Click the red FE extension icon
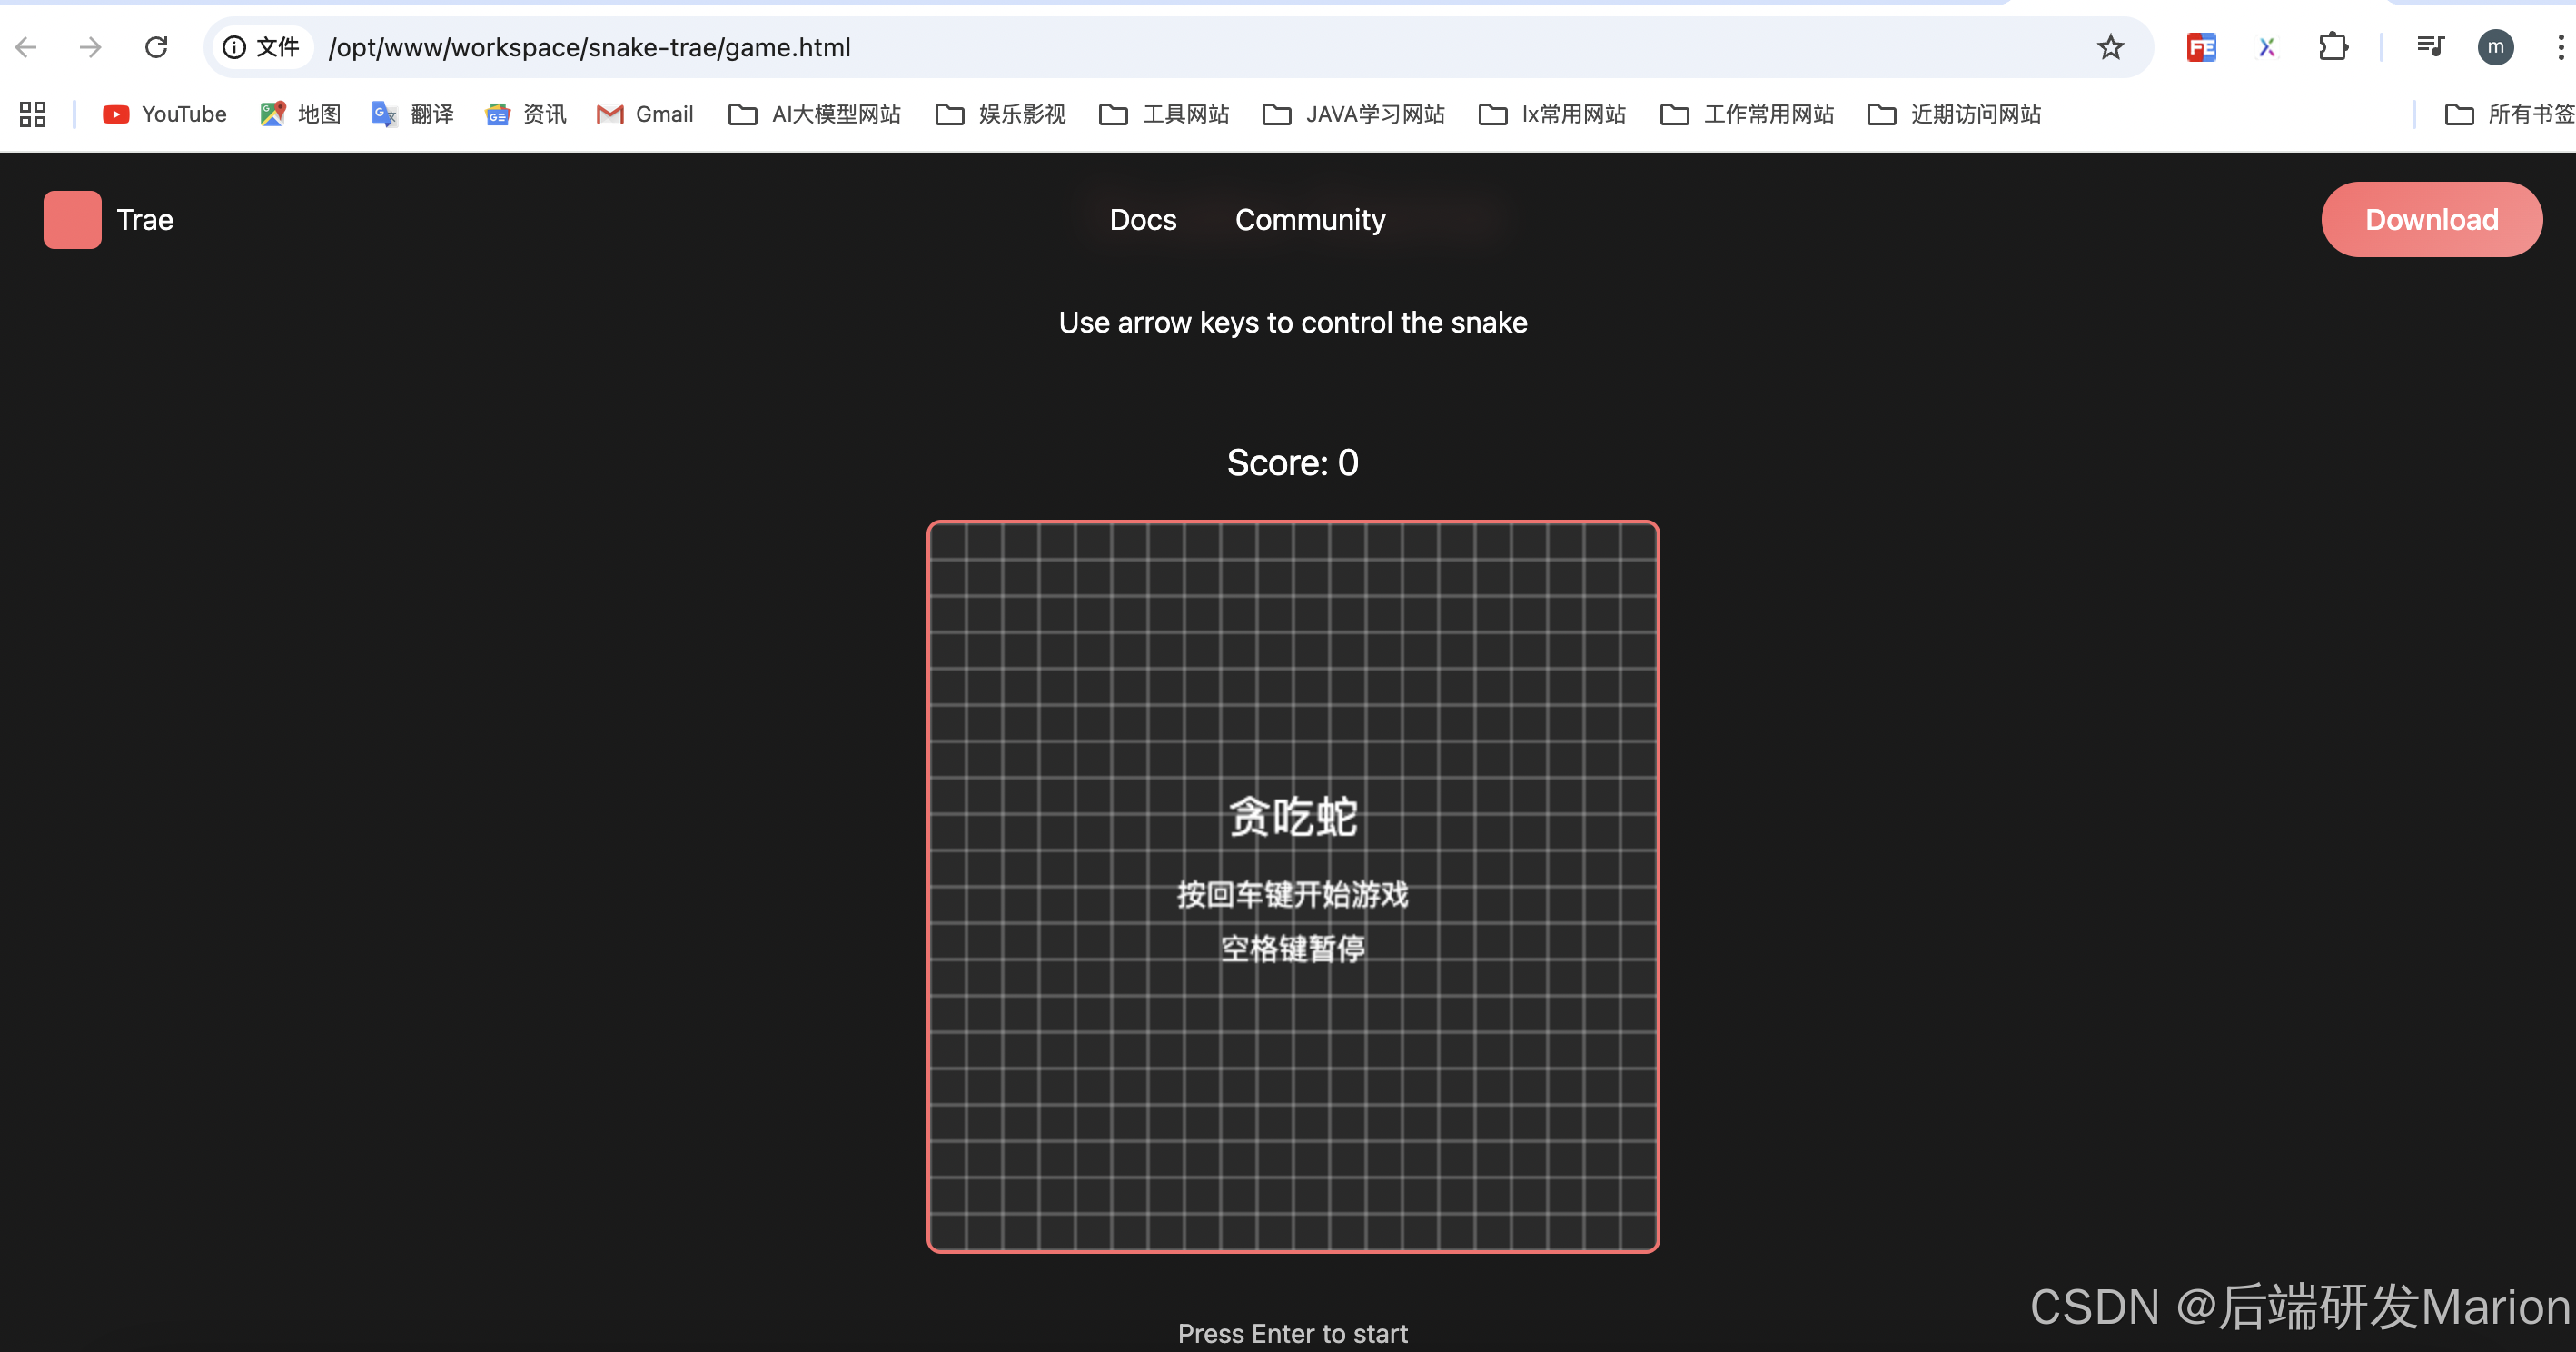This screenshot has height=1352, width=2576. pyautogui.click(x=2200, y=47)
